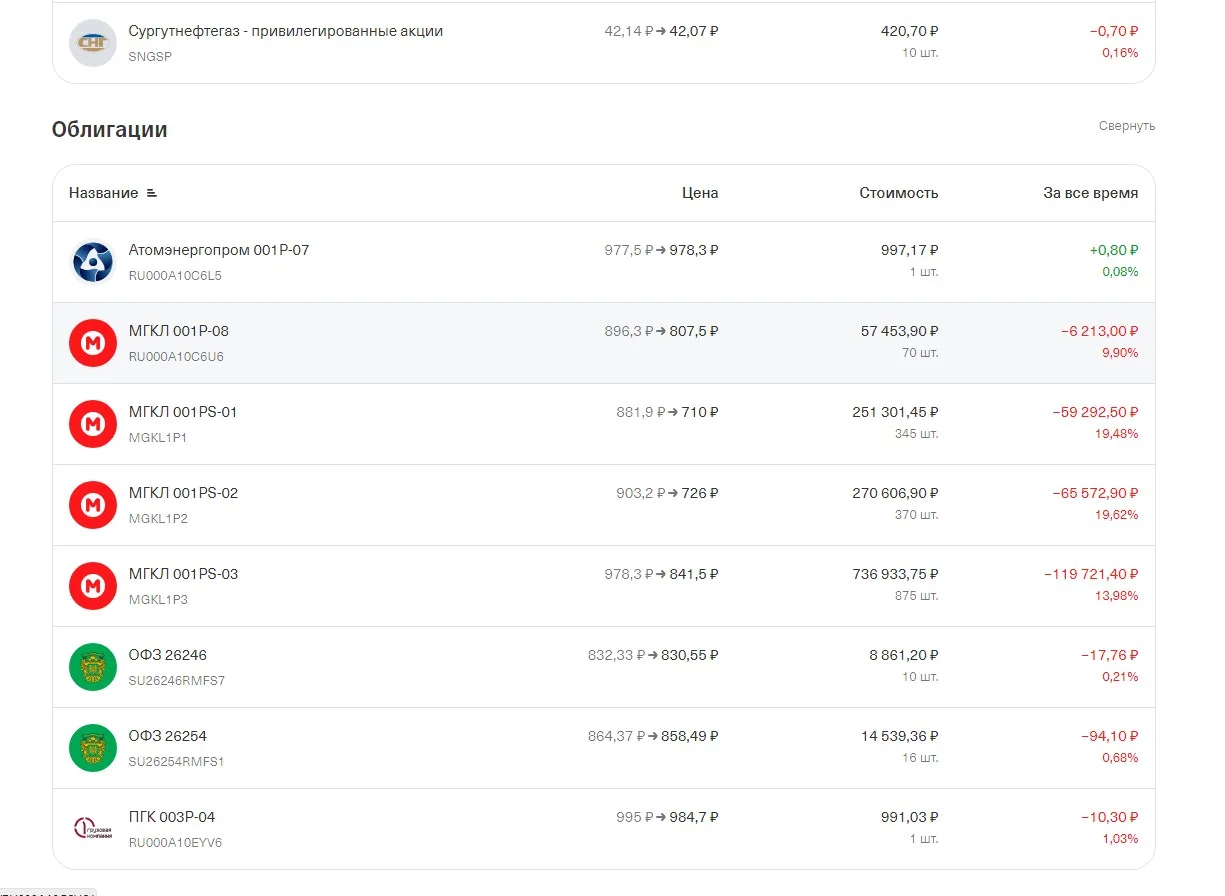Click ticker code RU000A10C6U6
Image resolution: width=1225 pixels, height=896 pixels.
pos(176,357)
